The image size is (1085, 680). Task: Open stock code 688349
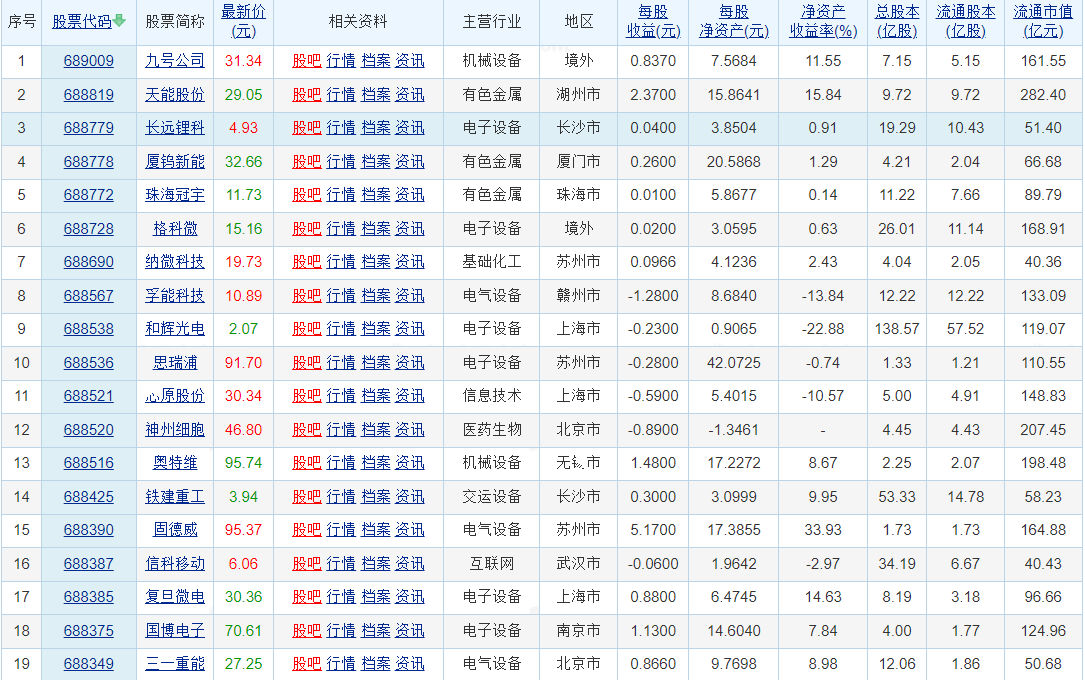pyautogui.click(x=89, y=665)
